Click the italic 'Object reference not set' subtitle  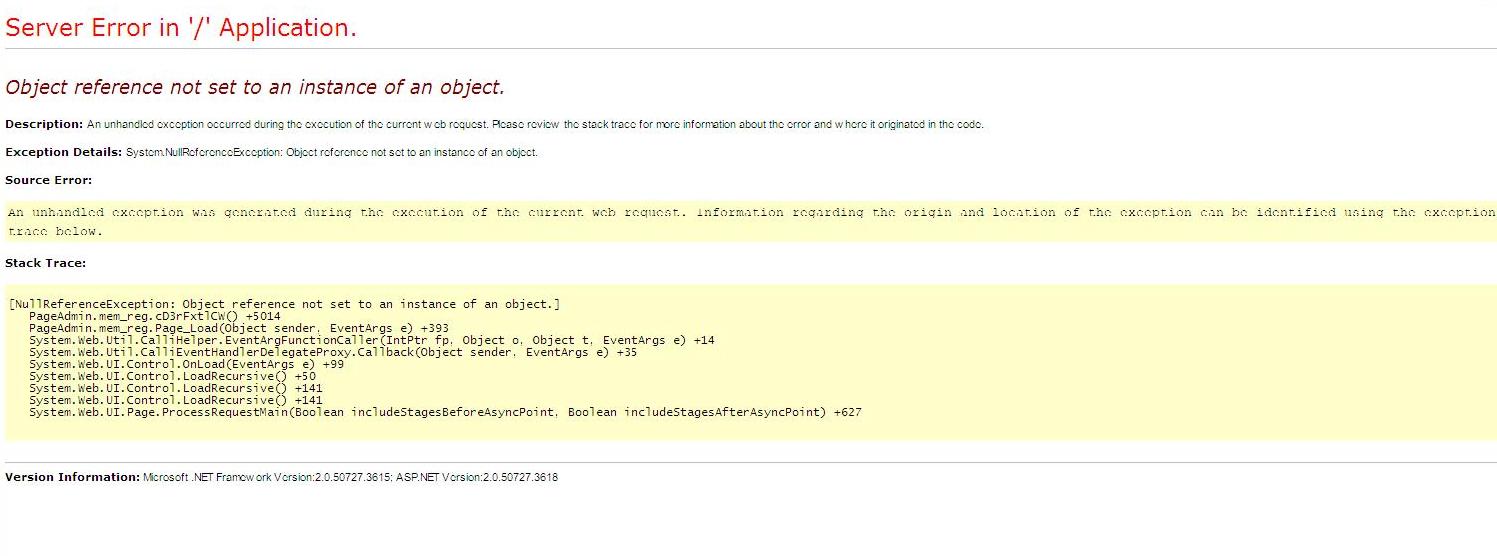(x=255, y=87)
